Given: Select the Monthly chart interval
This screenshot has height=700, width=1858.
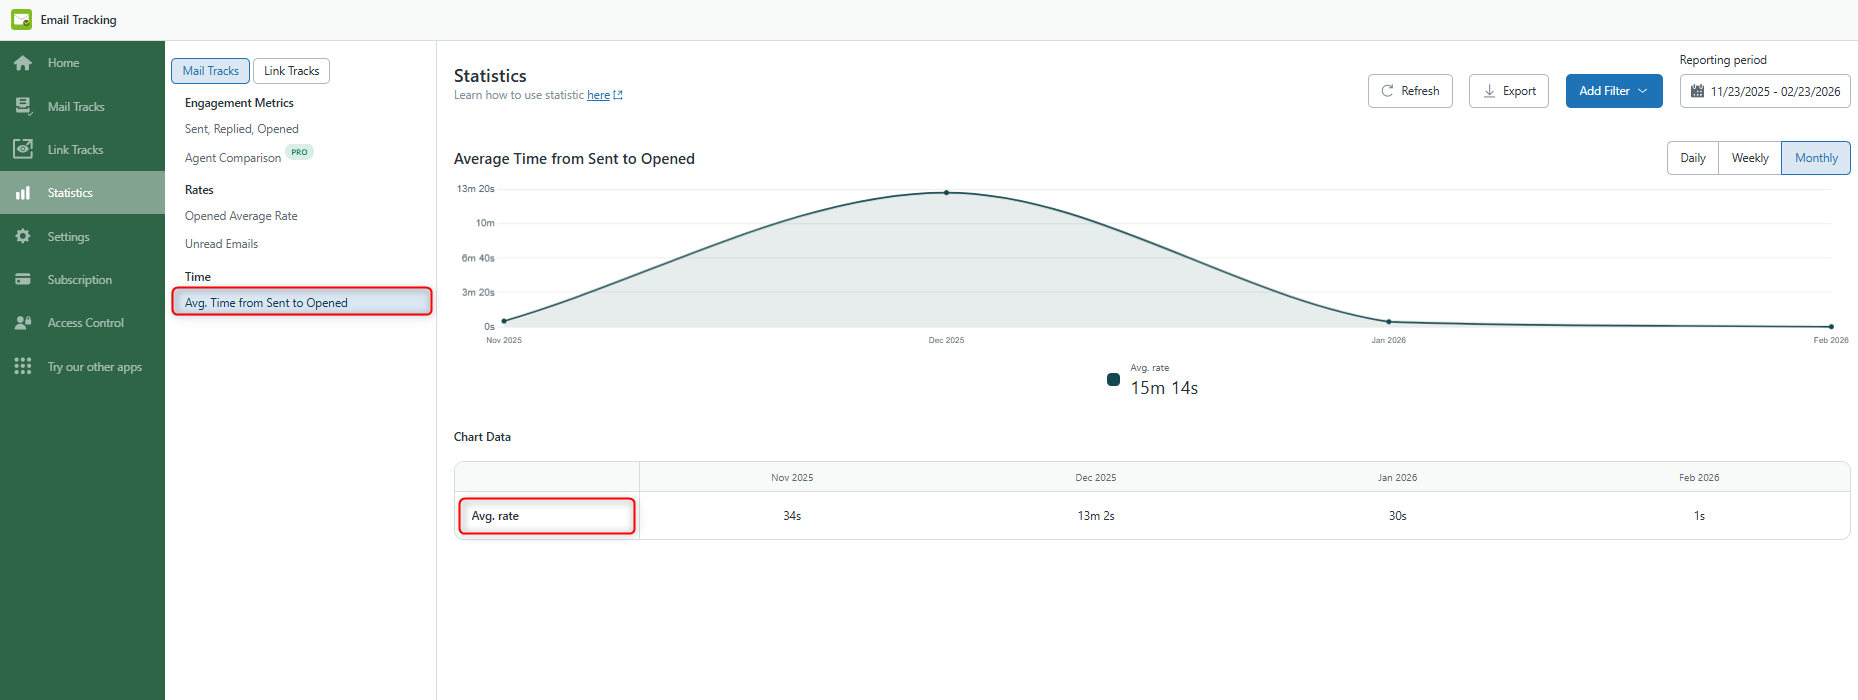Looking at the screenshot, I should point(1815,158).
